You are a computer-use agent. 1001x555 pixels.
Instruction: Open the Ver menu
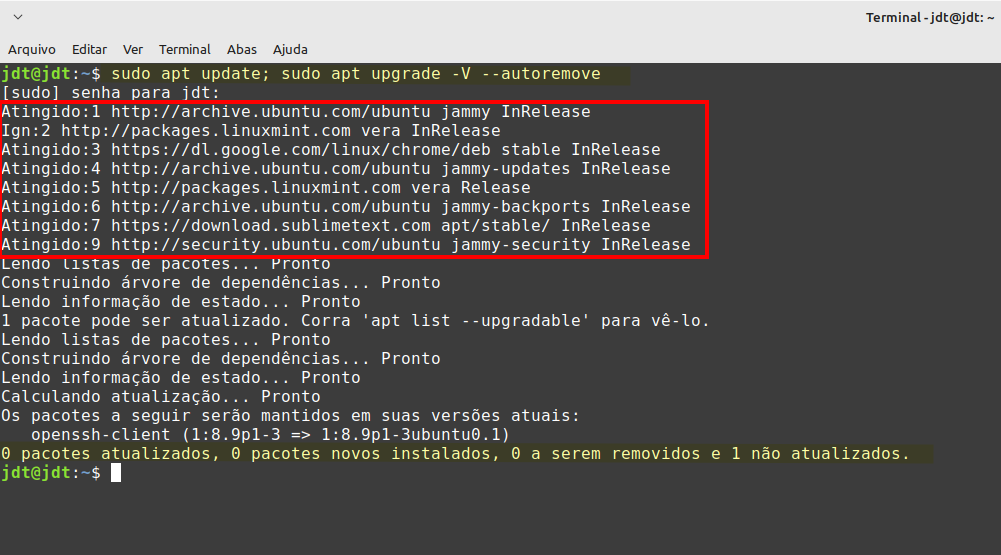133,49
